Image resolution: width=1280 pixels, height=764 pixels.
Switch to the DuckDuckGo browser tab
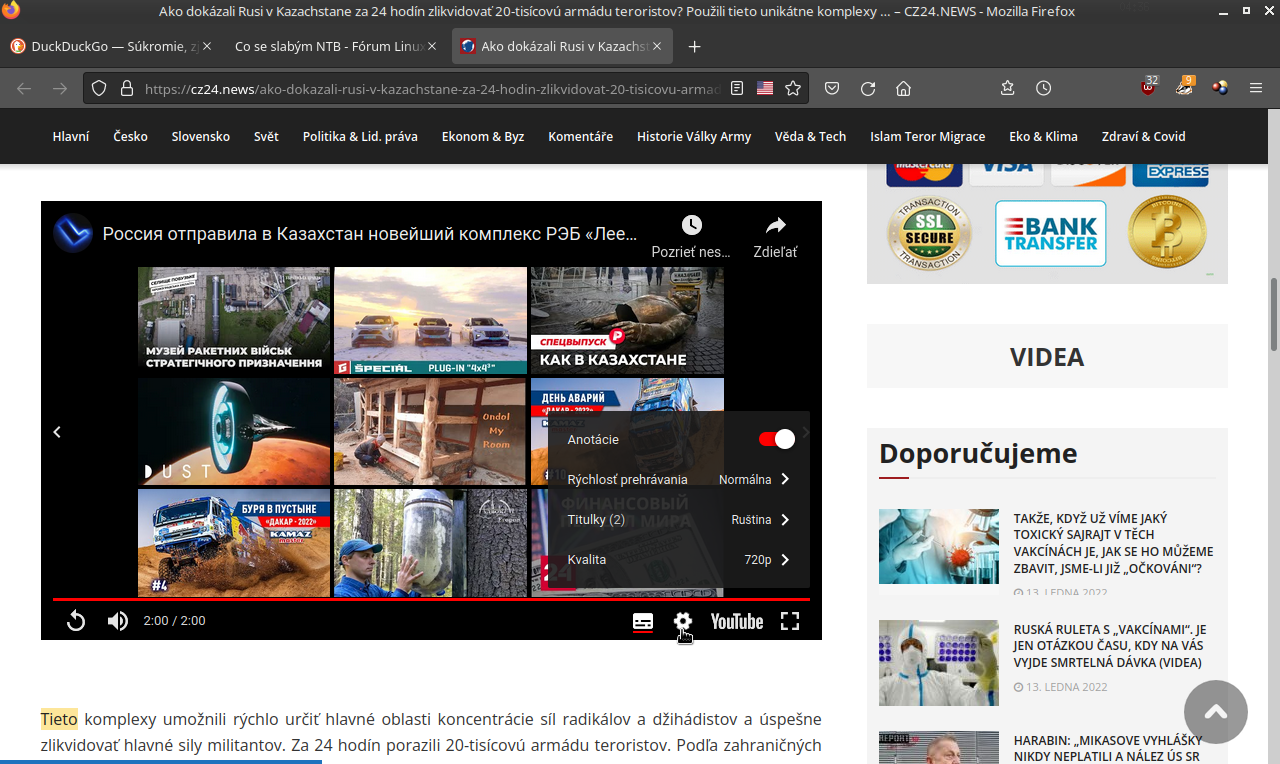tap(109, 46)
